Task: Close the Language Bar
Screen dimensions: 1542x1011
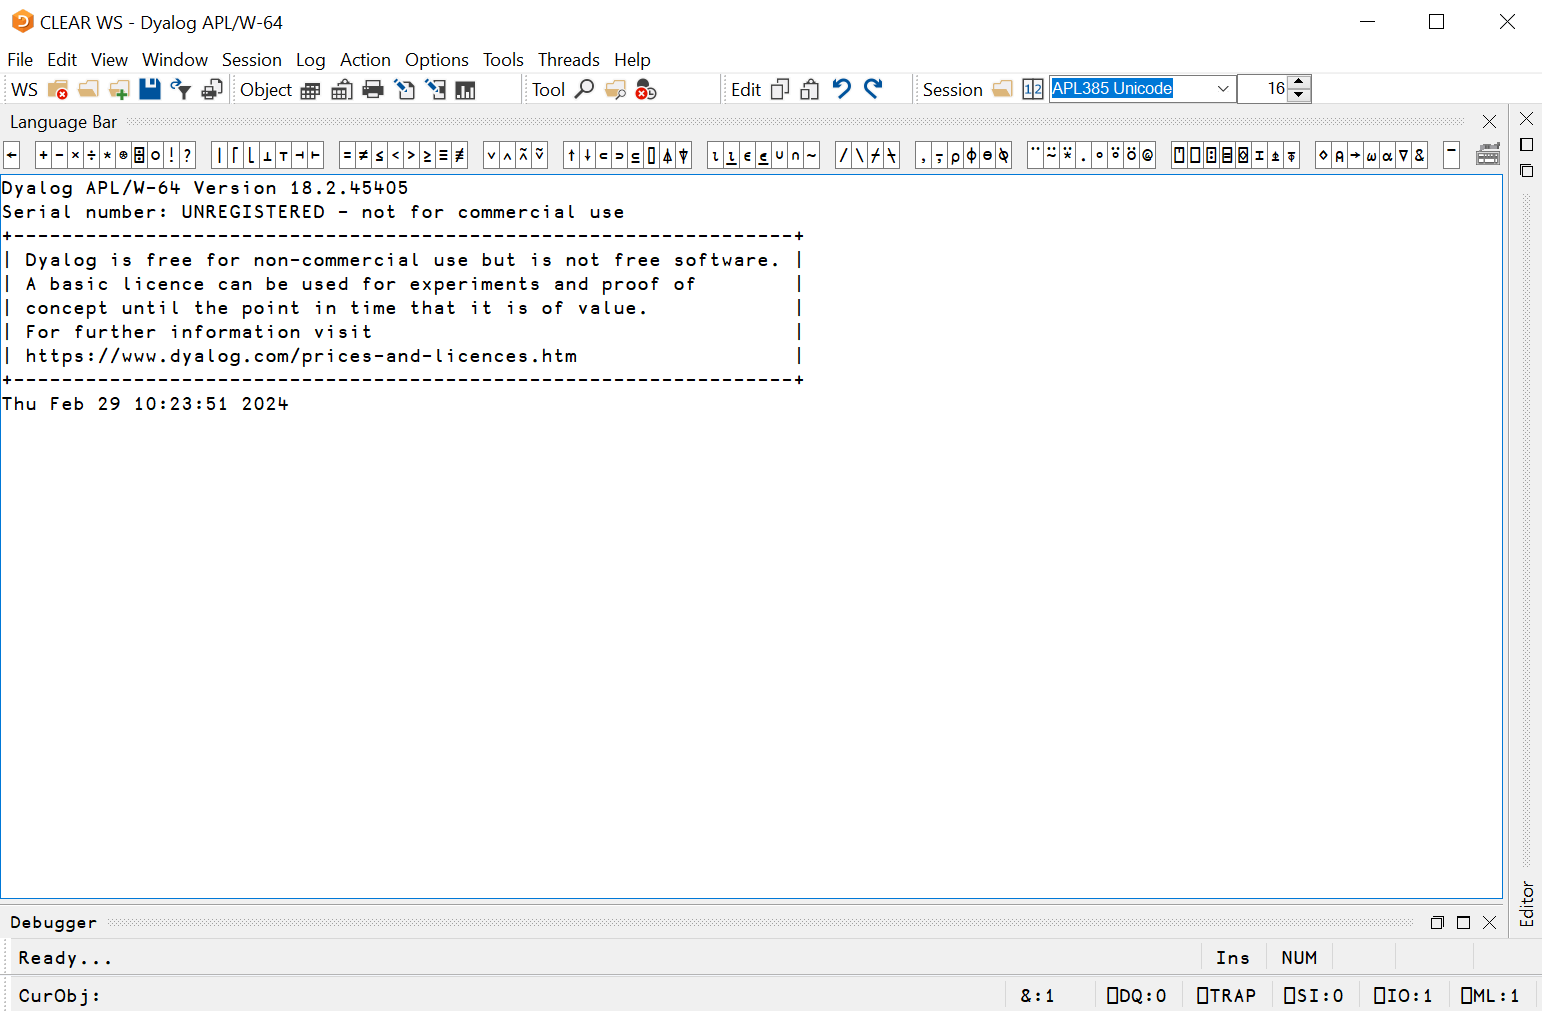Action: pyautogui.click(x=1489, y=122)
